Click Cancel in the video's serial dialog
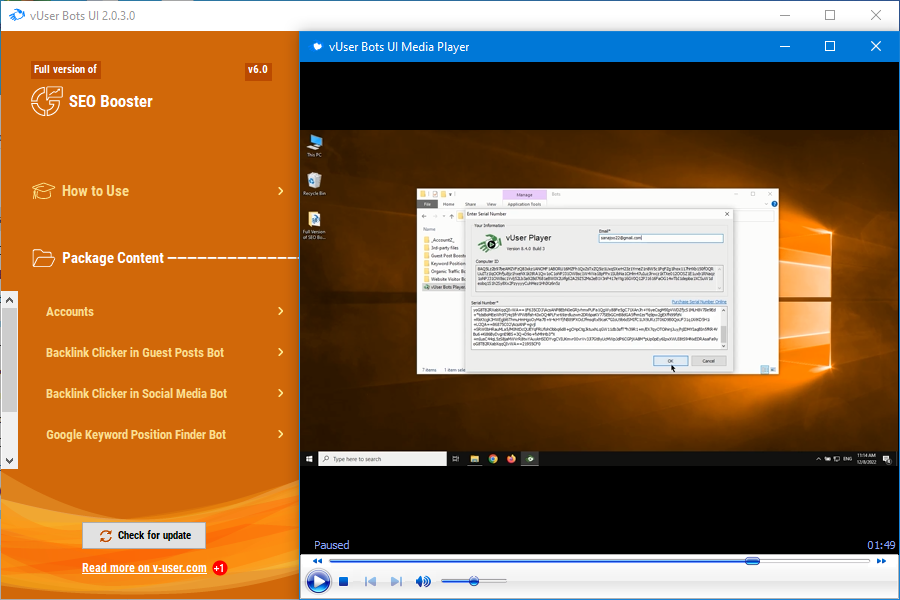This screenshot has height=600, width=900. pyautogui.click(x=708, y=361)
